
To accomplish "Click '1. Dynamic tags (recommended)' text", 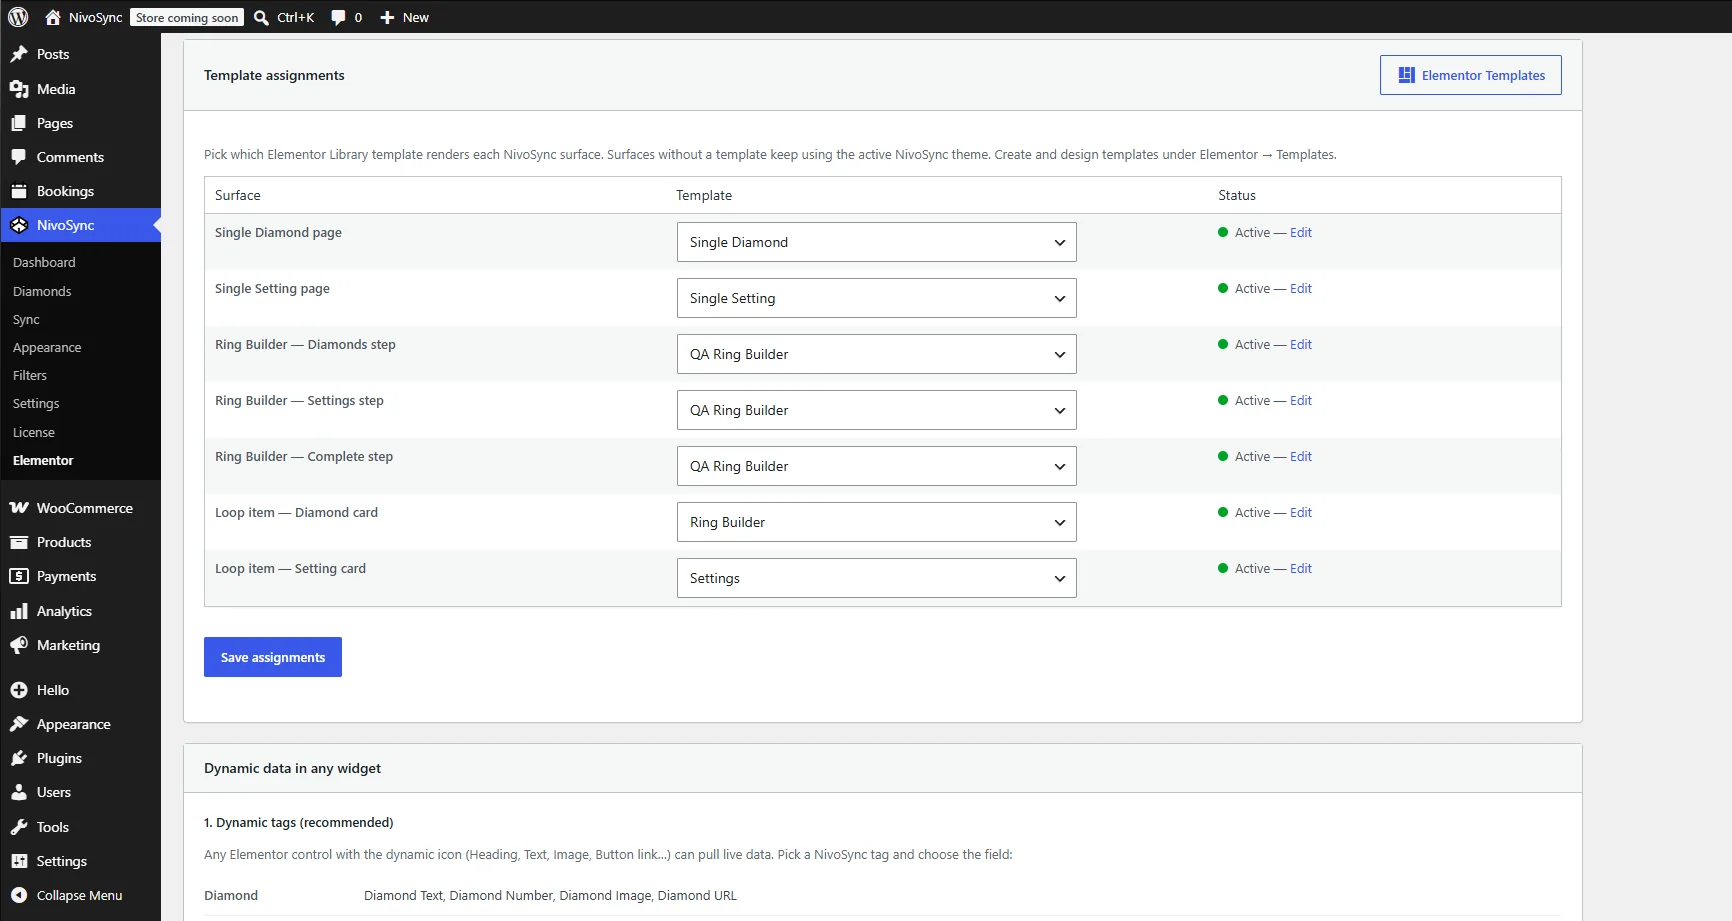I will click(x=298, y=822).
